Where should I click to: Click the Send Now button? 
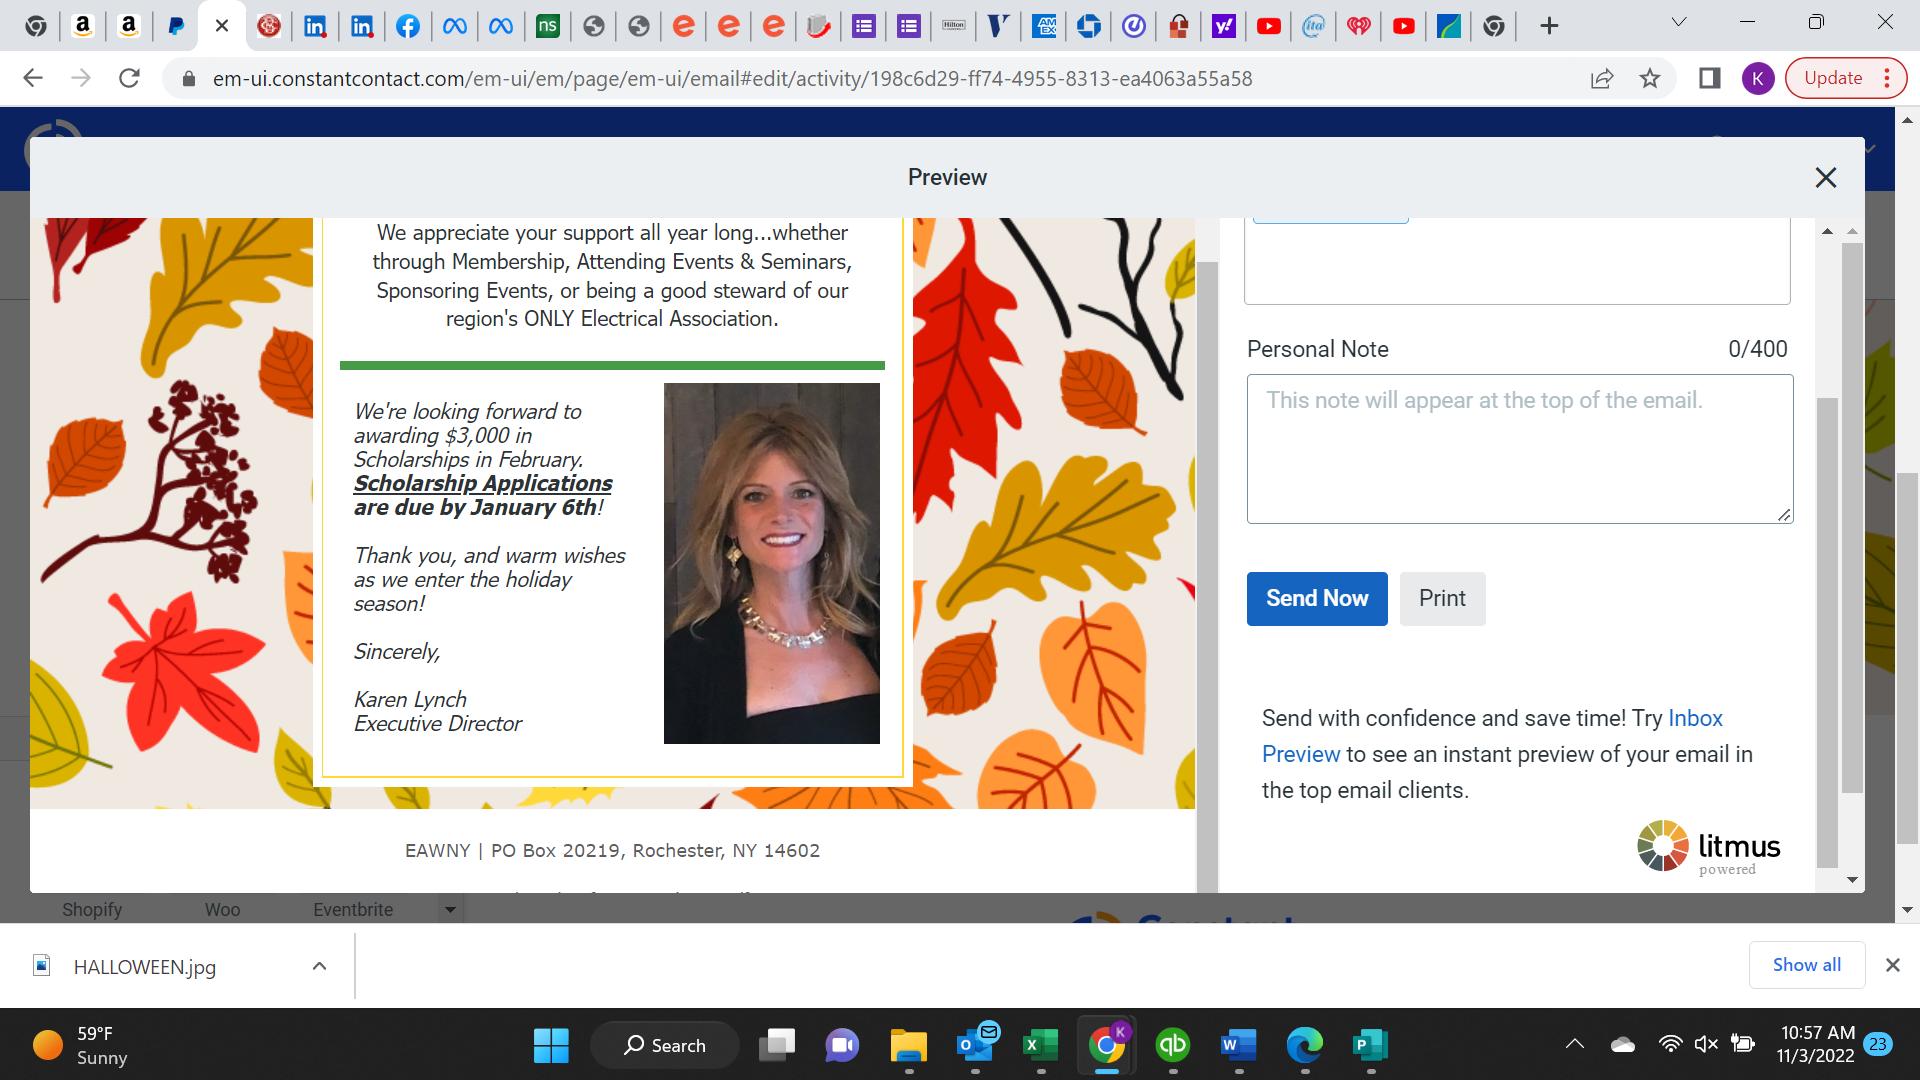(x=1316, y=598)
